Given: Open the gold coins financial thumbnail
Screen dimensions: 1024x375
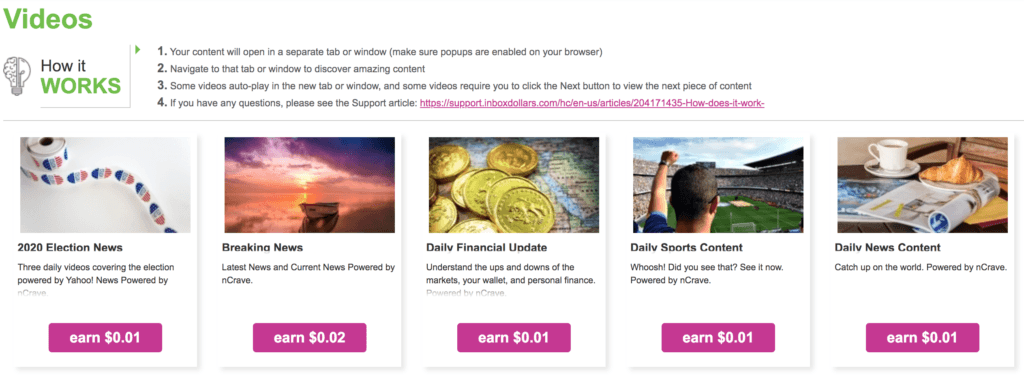Looking at the screenshot, I should click(514, 185).
